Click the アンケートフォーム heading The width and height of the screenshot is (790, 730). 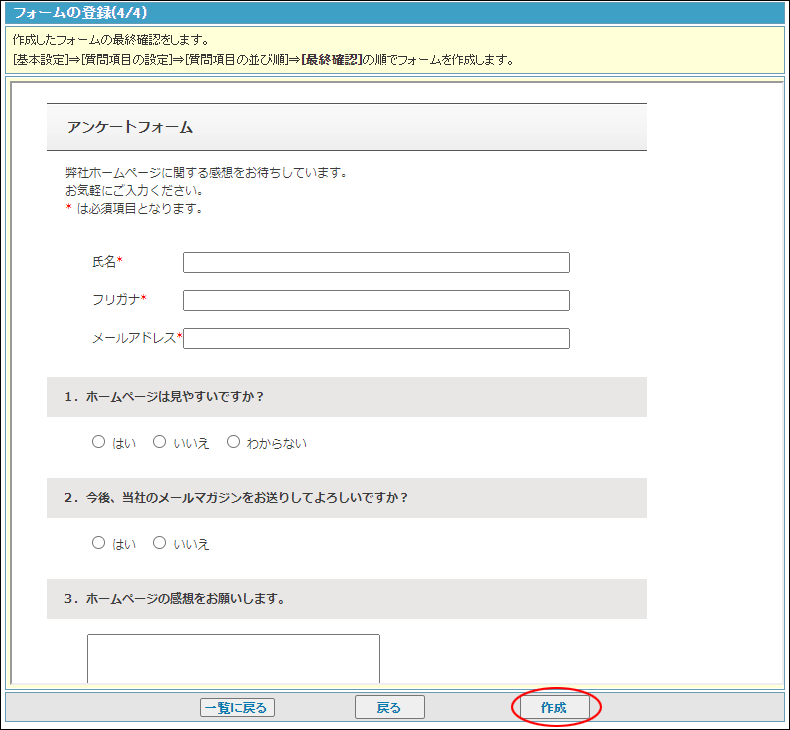click(130, 127)
